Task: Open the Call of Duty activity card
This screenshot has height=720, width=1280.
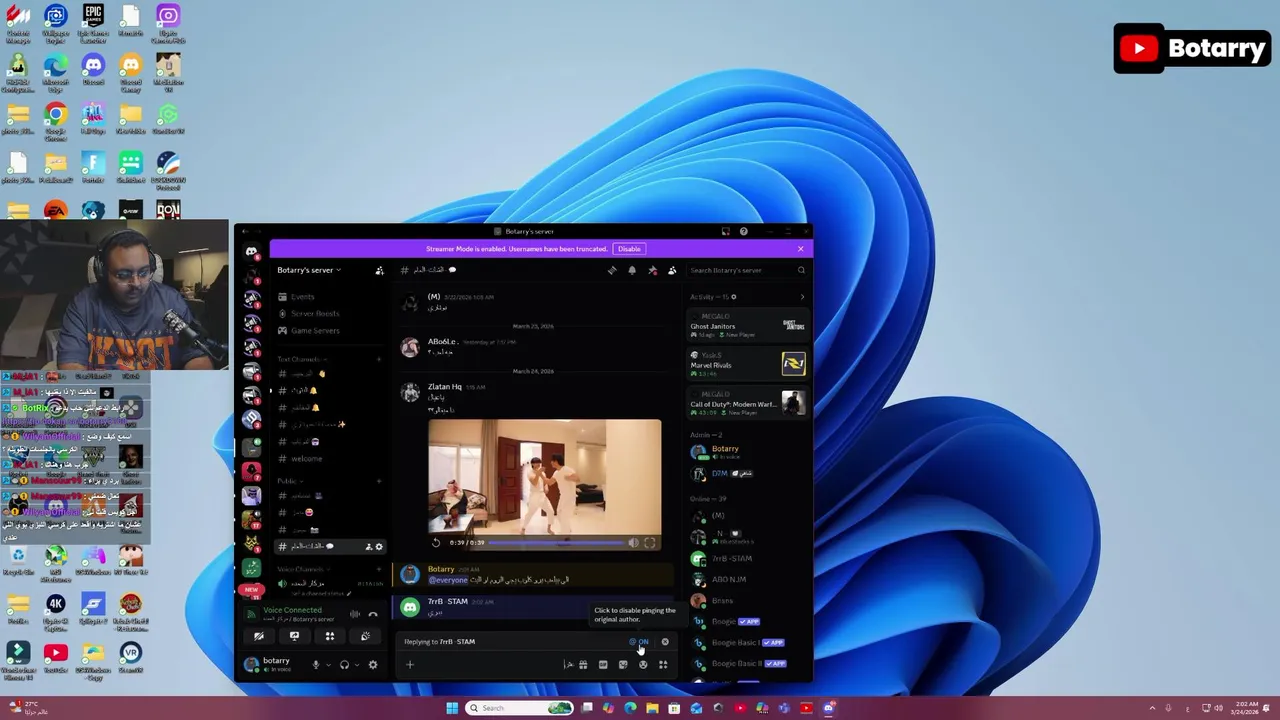Action: (x=747, y=404)
